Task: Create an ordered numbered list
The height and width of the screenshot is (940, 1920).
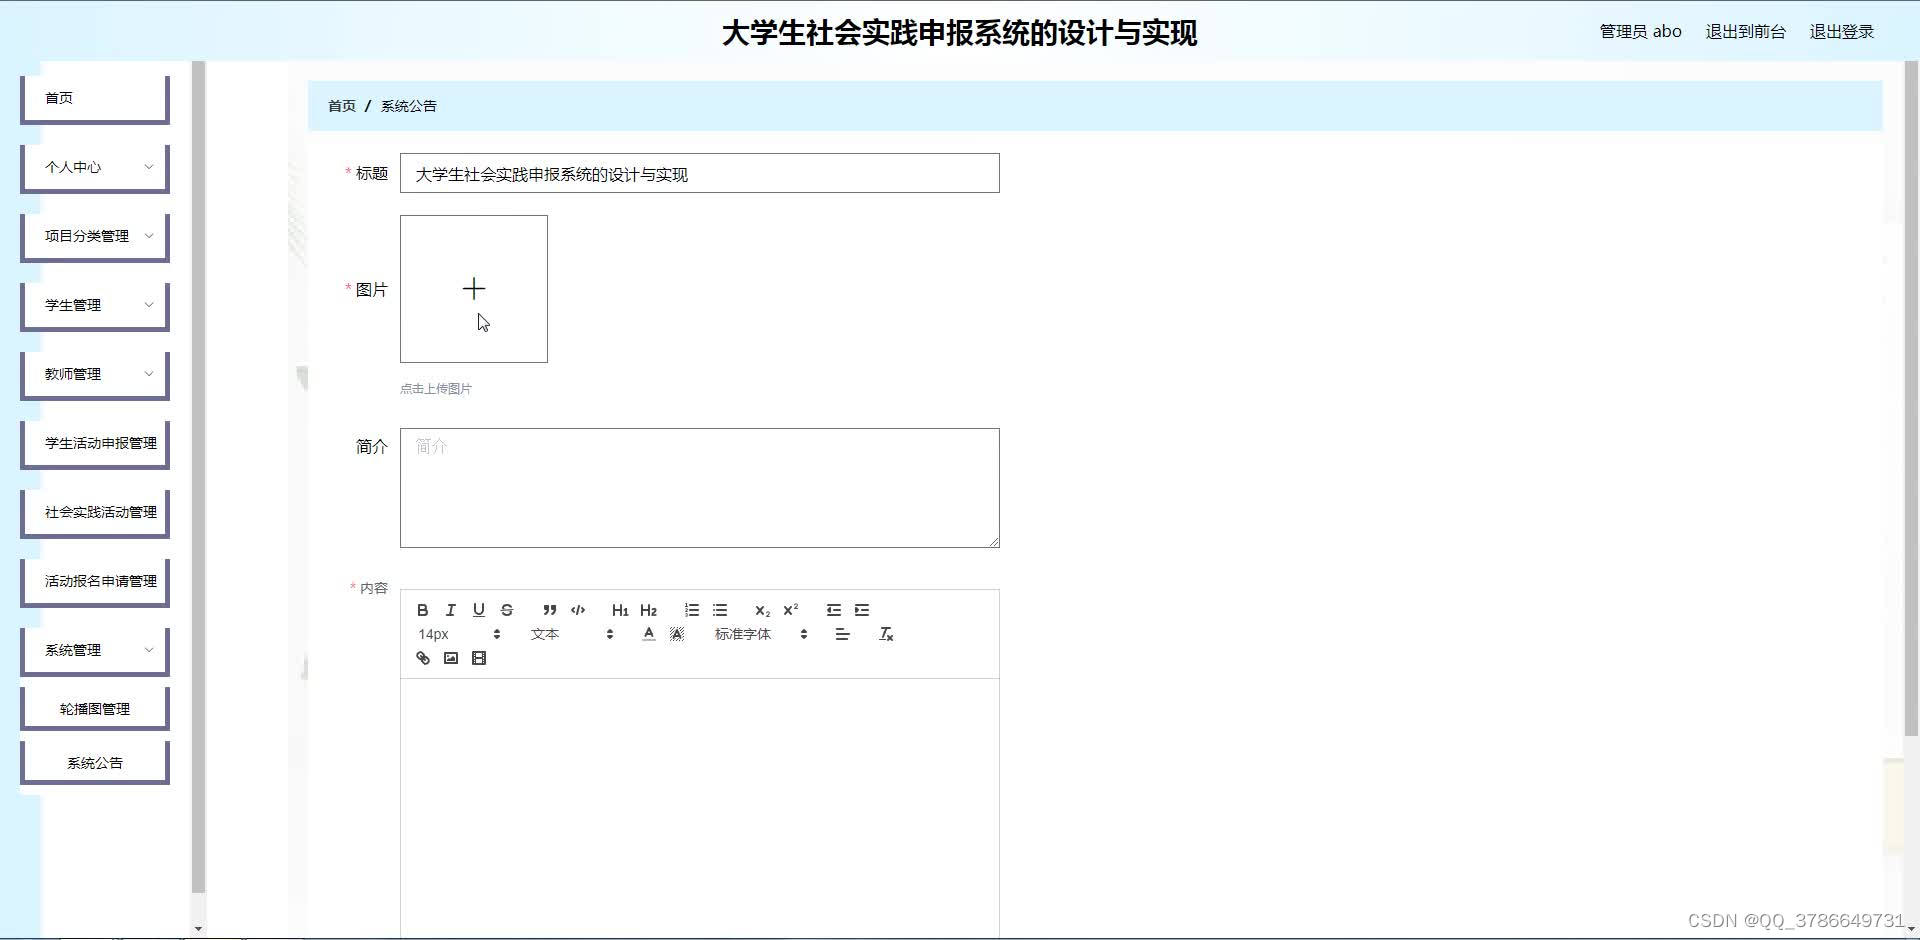Action: pyautogui.click(x=692, y=610)
